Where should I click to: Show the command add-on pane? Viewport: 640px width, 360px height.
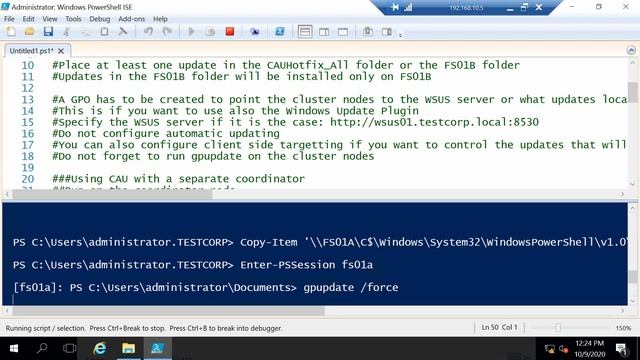[x=387, y=31]
